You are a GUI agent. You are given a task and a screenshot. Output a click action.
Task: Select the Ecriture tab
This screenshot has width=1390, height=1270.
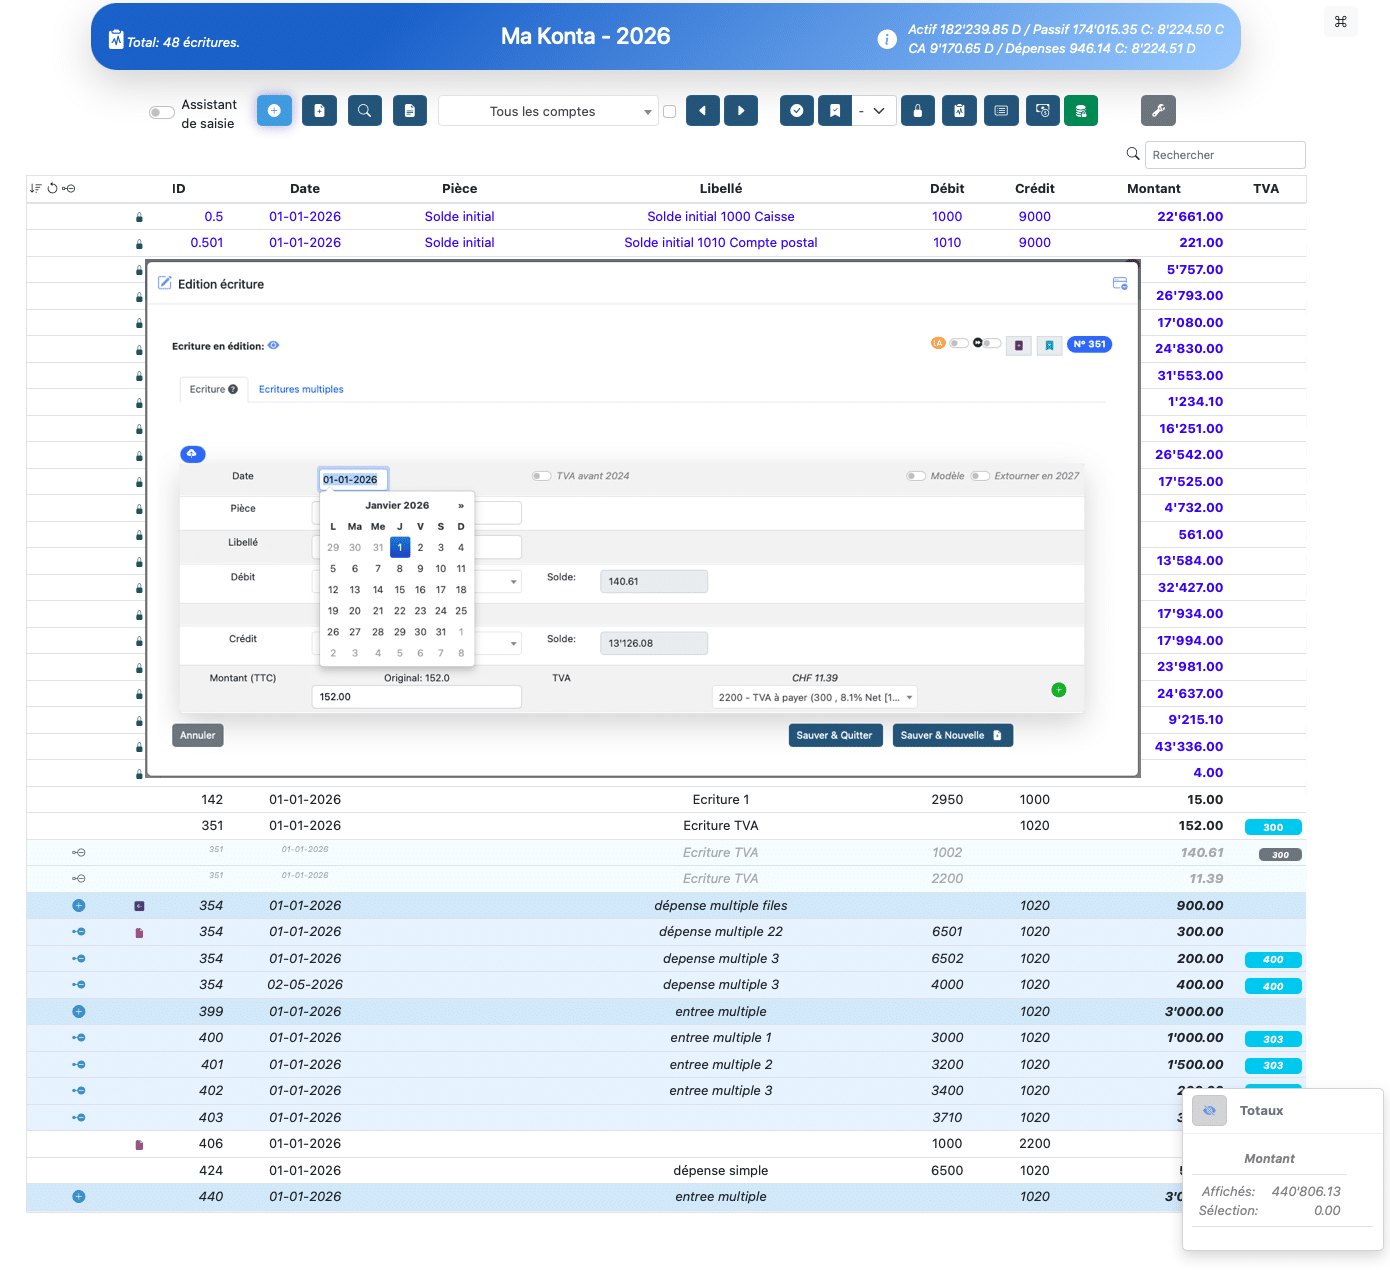213,390
